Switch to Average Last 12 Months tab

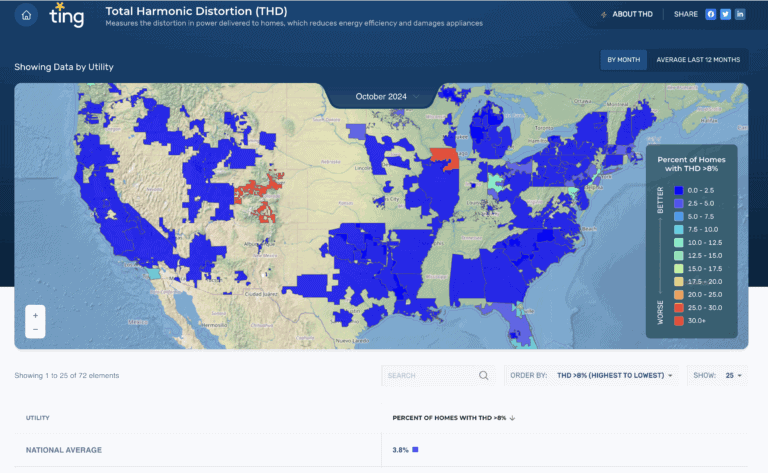698,60
